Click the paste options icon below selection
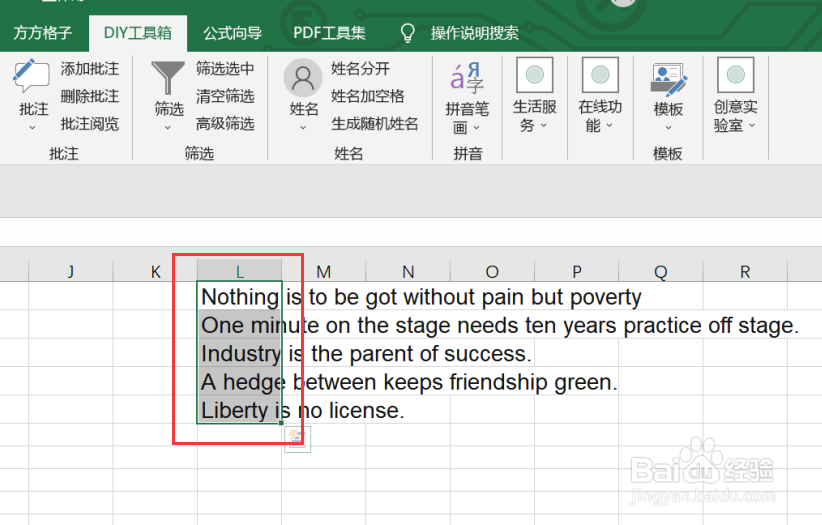This screenshot has width=822, height=525. pyautogui.click(x=297, y=439)
